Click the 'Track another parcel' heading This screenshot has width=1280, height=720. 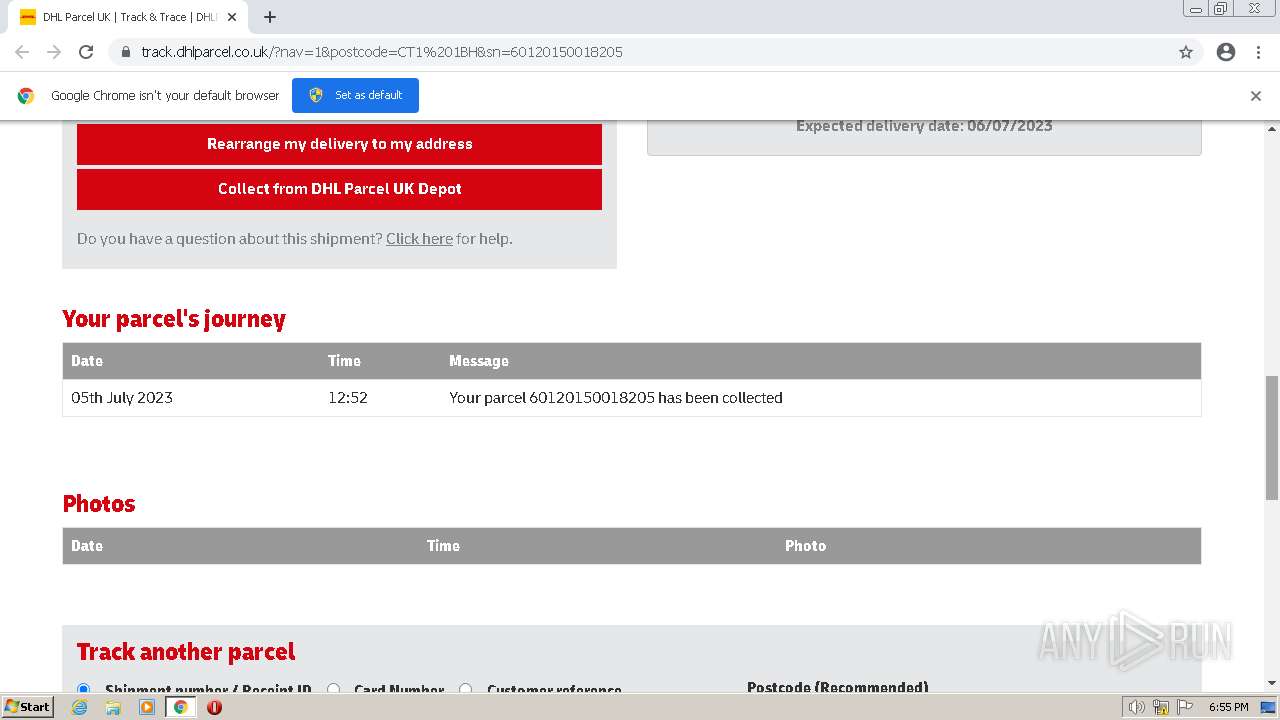coord(186,652)
